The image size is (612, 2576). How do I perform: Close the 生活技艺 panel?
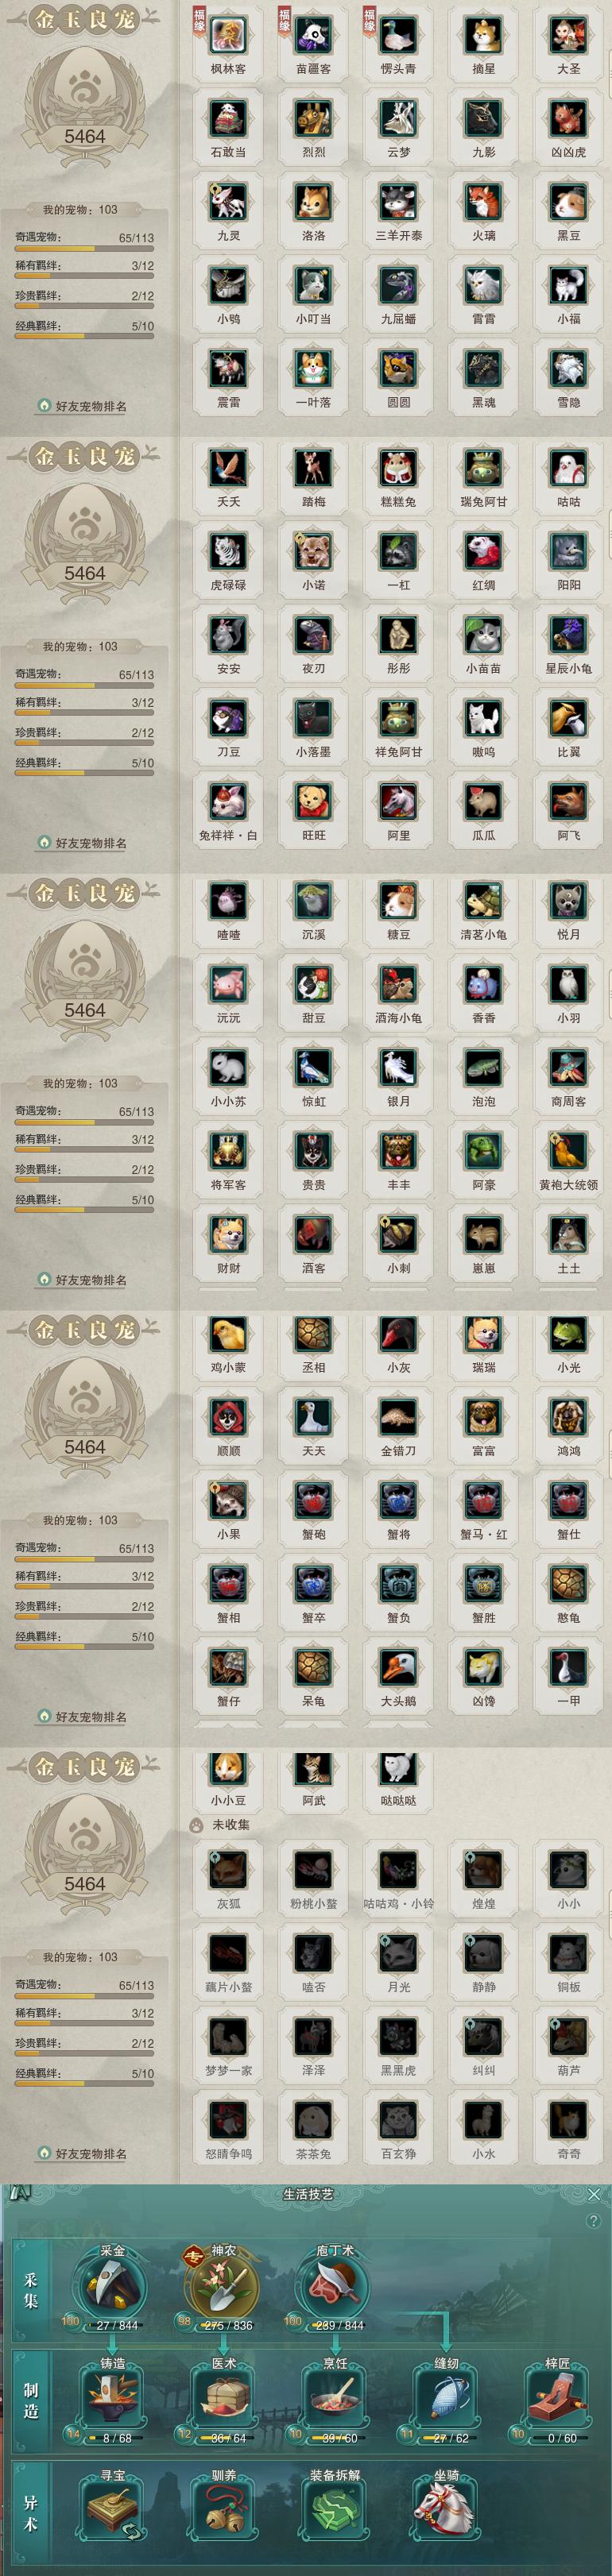[x=594, y=2194]
